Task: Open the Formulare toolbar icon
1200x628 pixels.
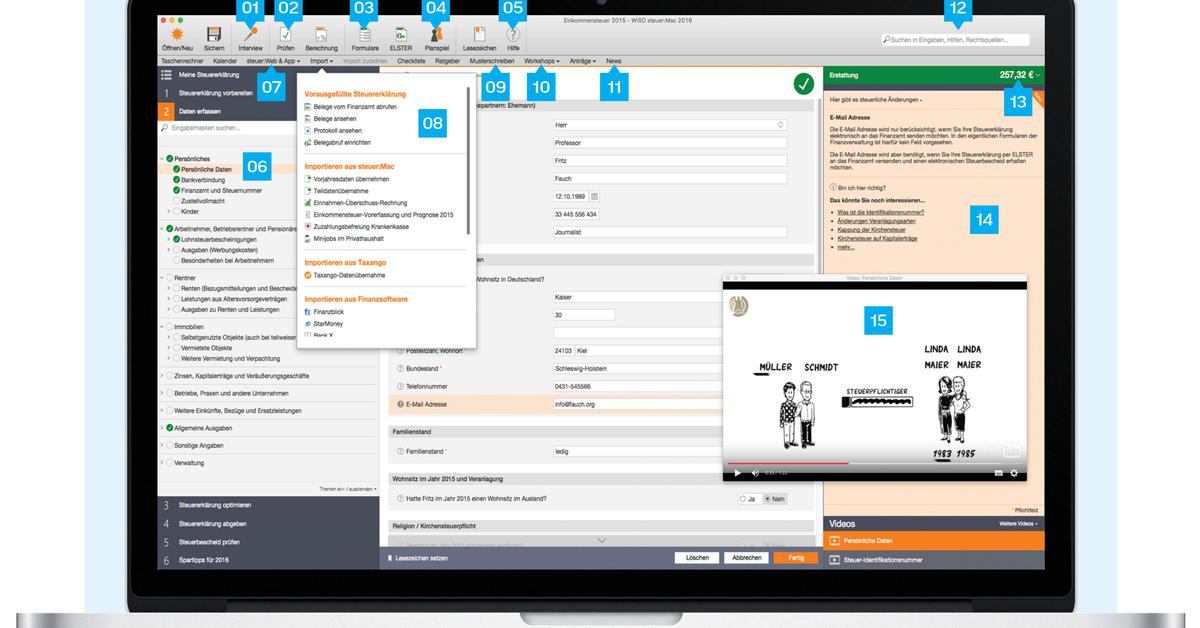Action: click(x=364, y=34)
